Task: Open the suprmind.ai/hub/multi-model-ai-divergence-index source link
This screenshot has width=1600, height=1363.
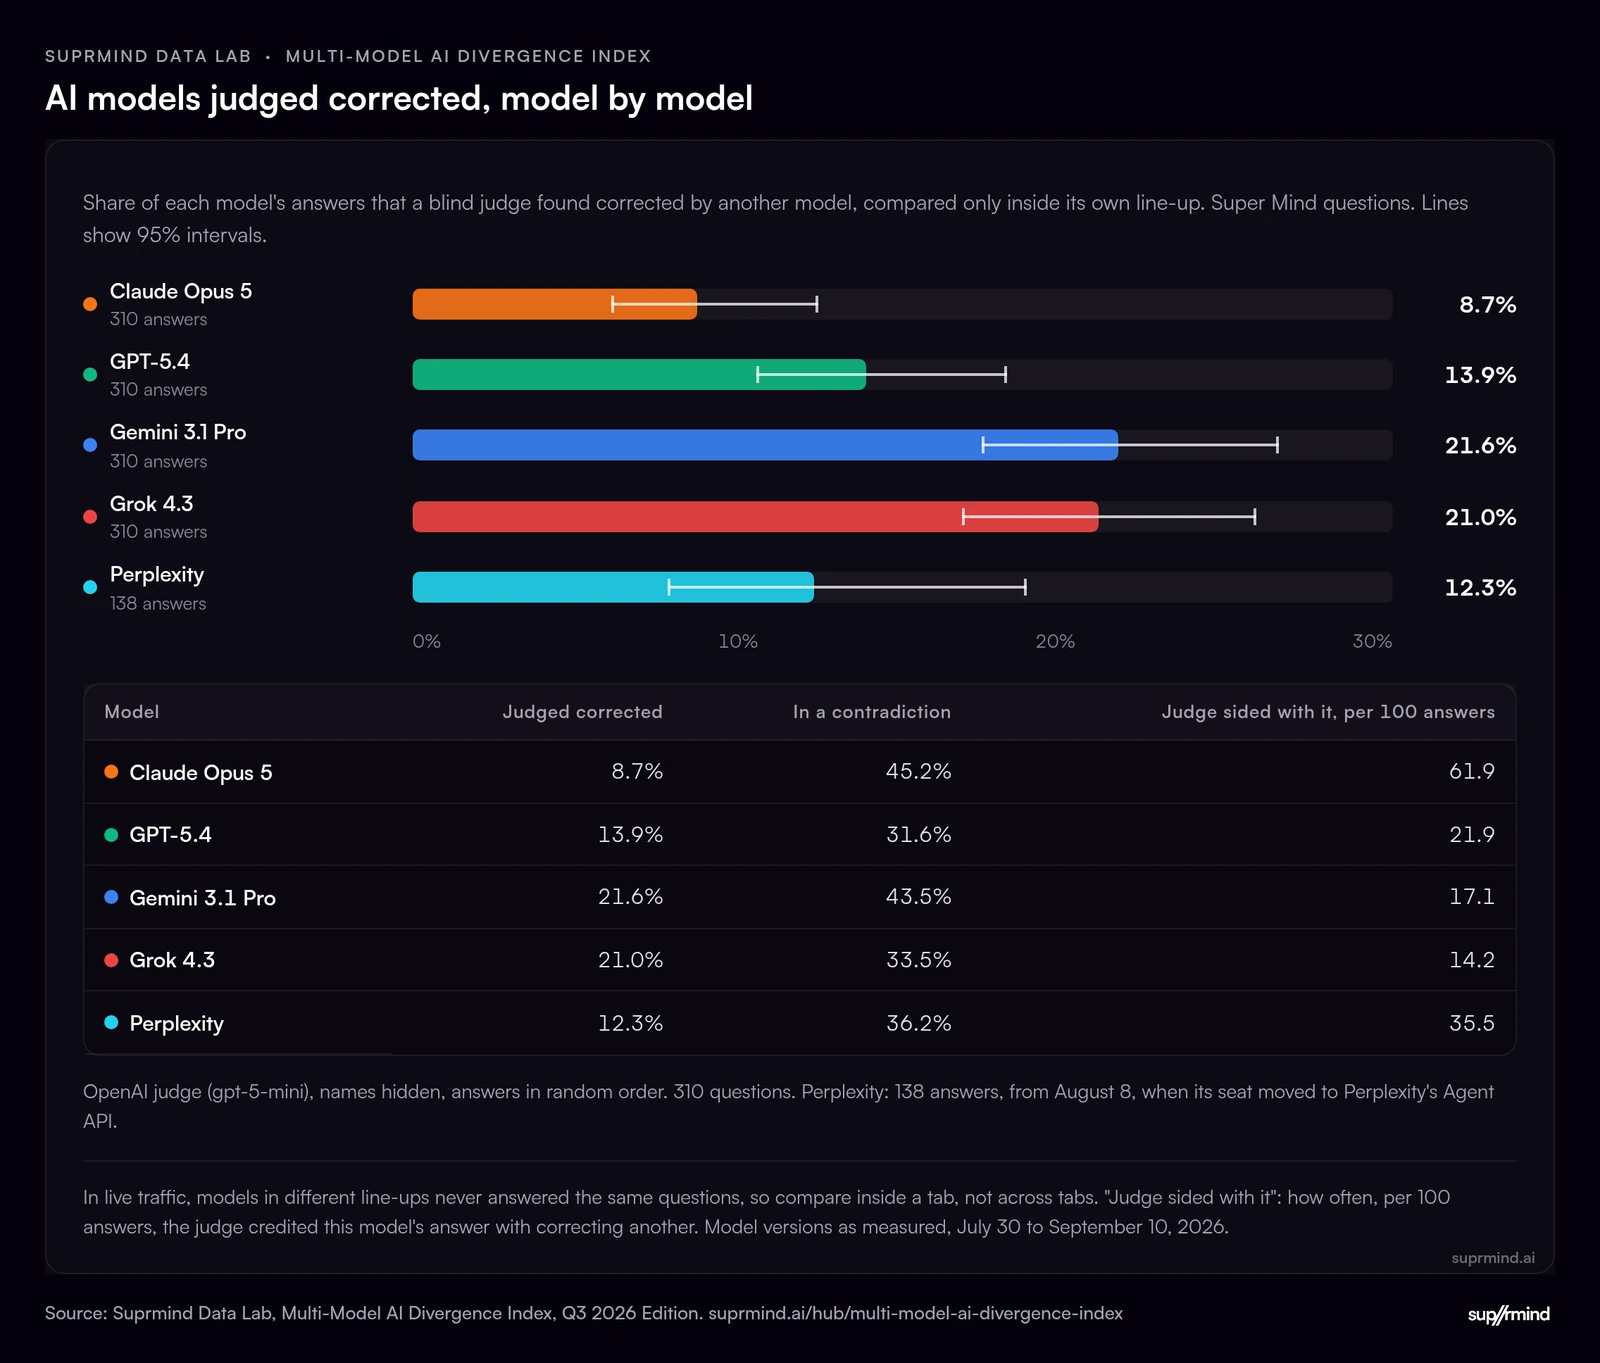Action: pos(915,1313)
